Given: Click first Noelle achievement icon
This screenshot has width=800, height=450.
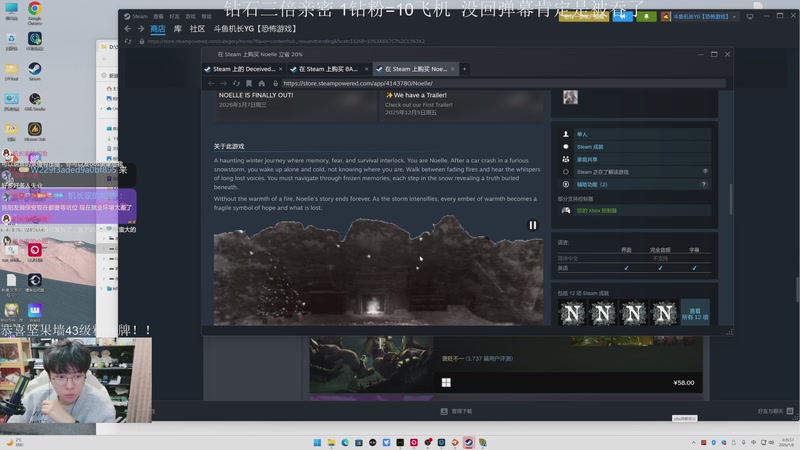Looking at the screenshot, I should pyautogui.click(x=572, y=313).
